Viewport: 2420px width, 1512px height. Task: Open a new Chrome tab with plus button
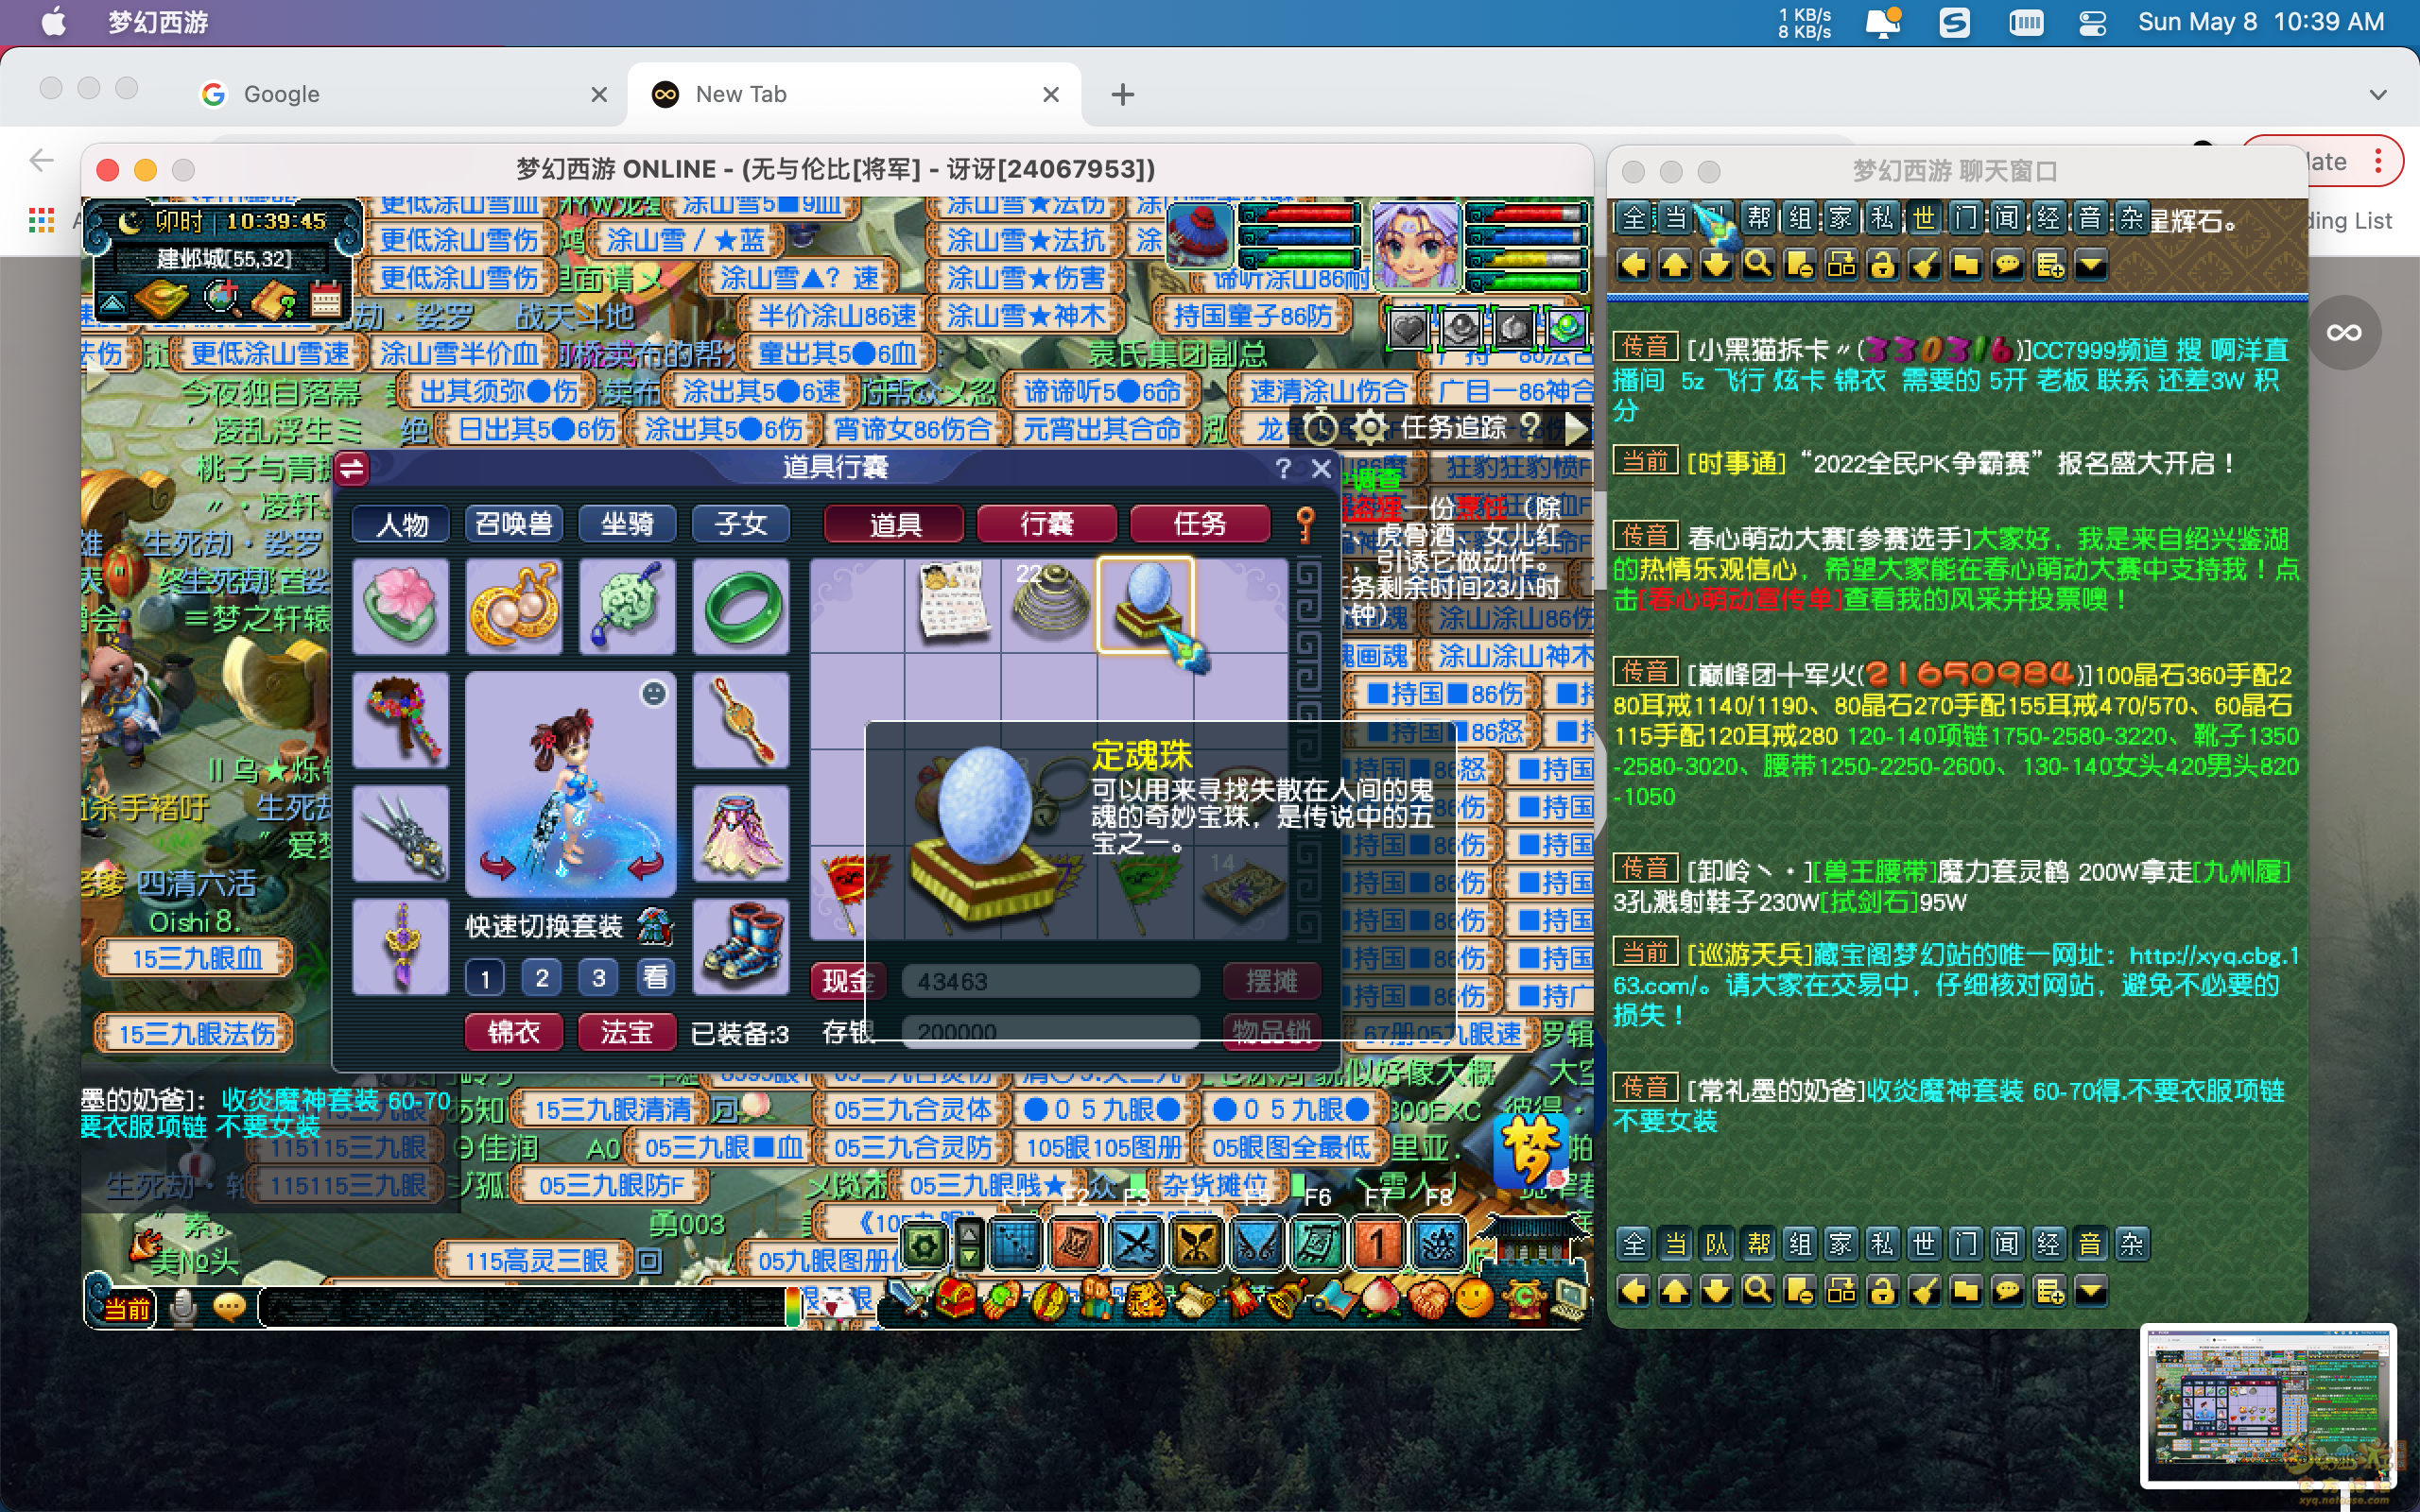1123,94
